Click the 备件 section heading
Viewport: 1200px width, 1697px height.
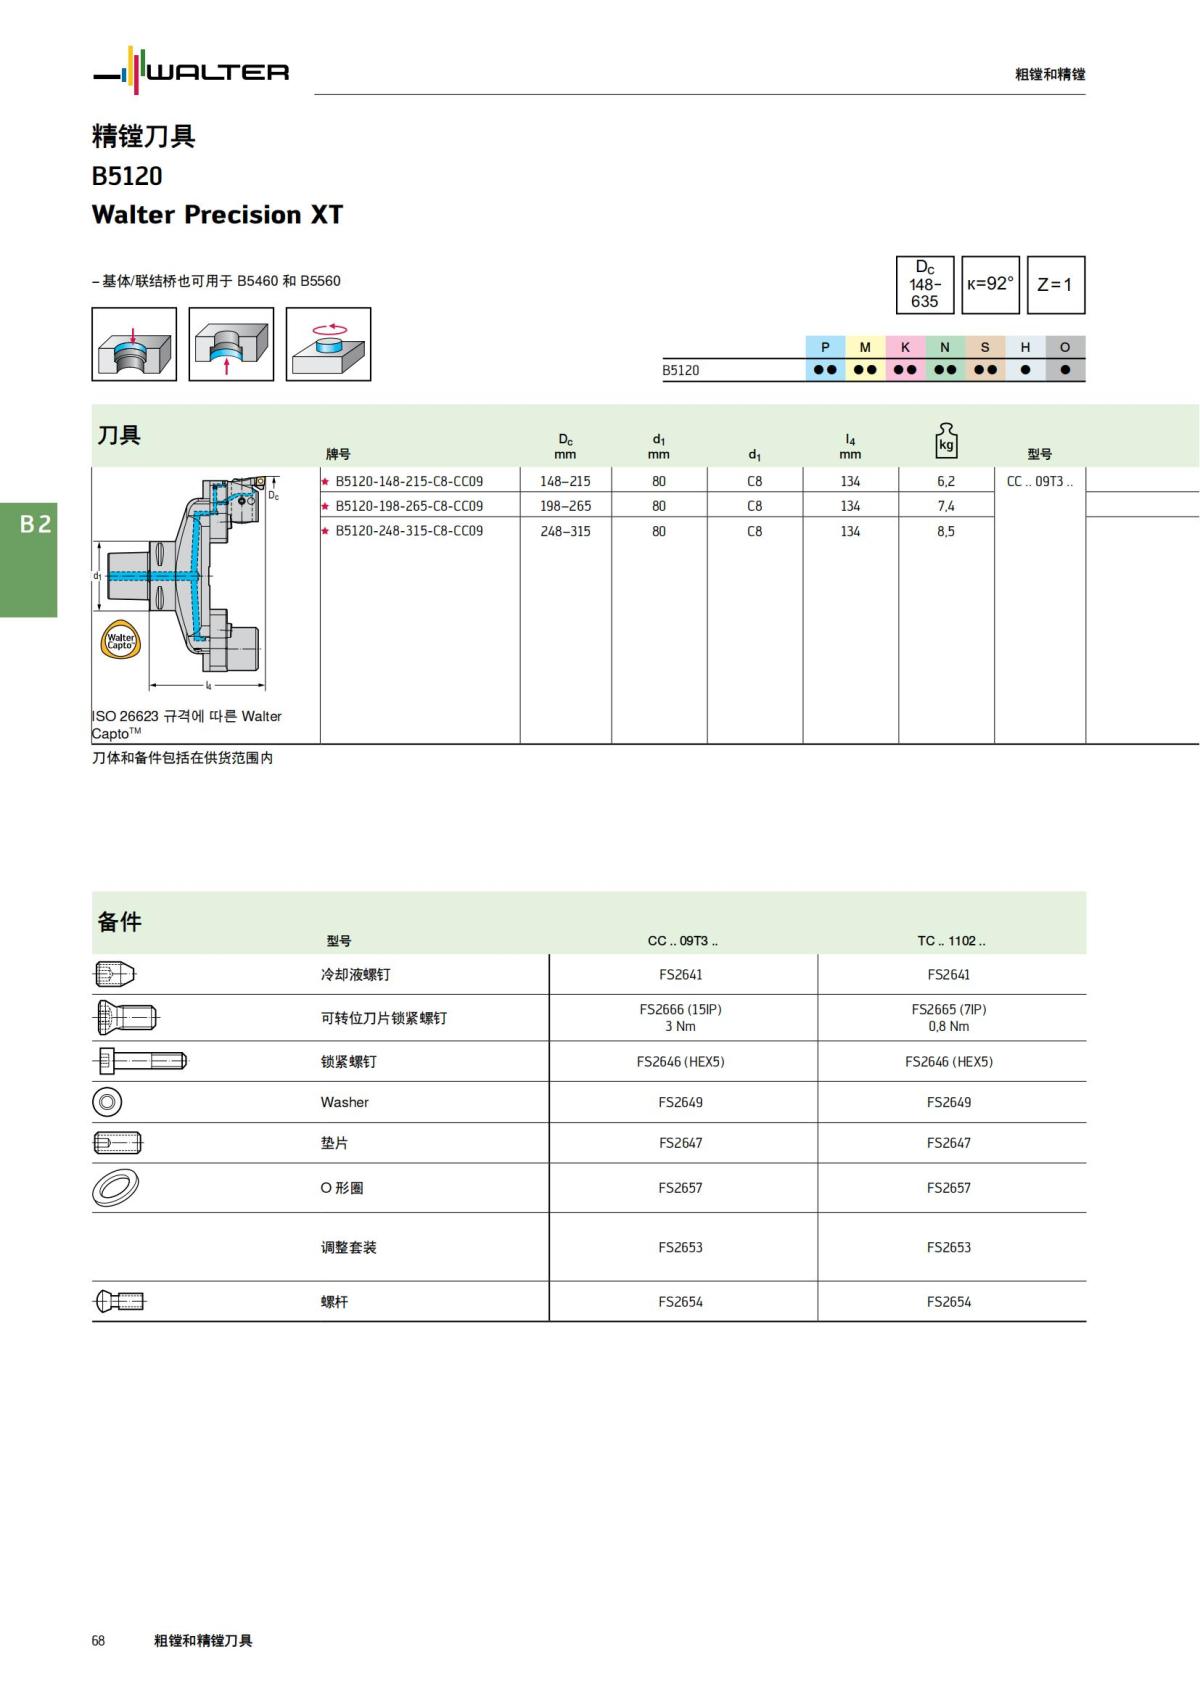point(119,922)
